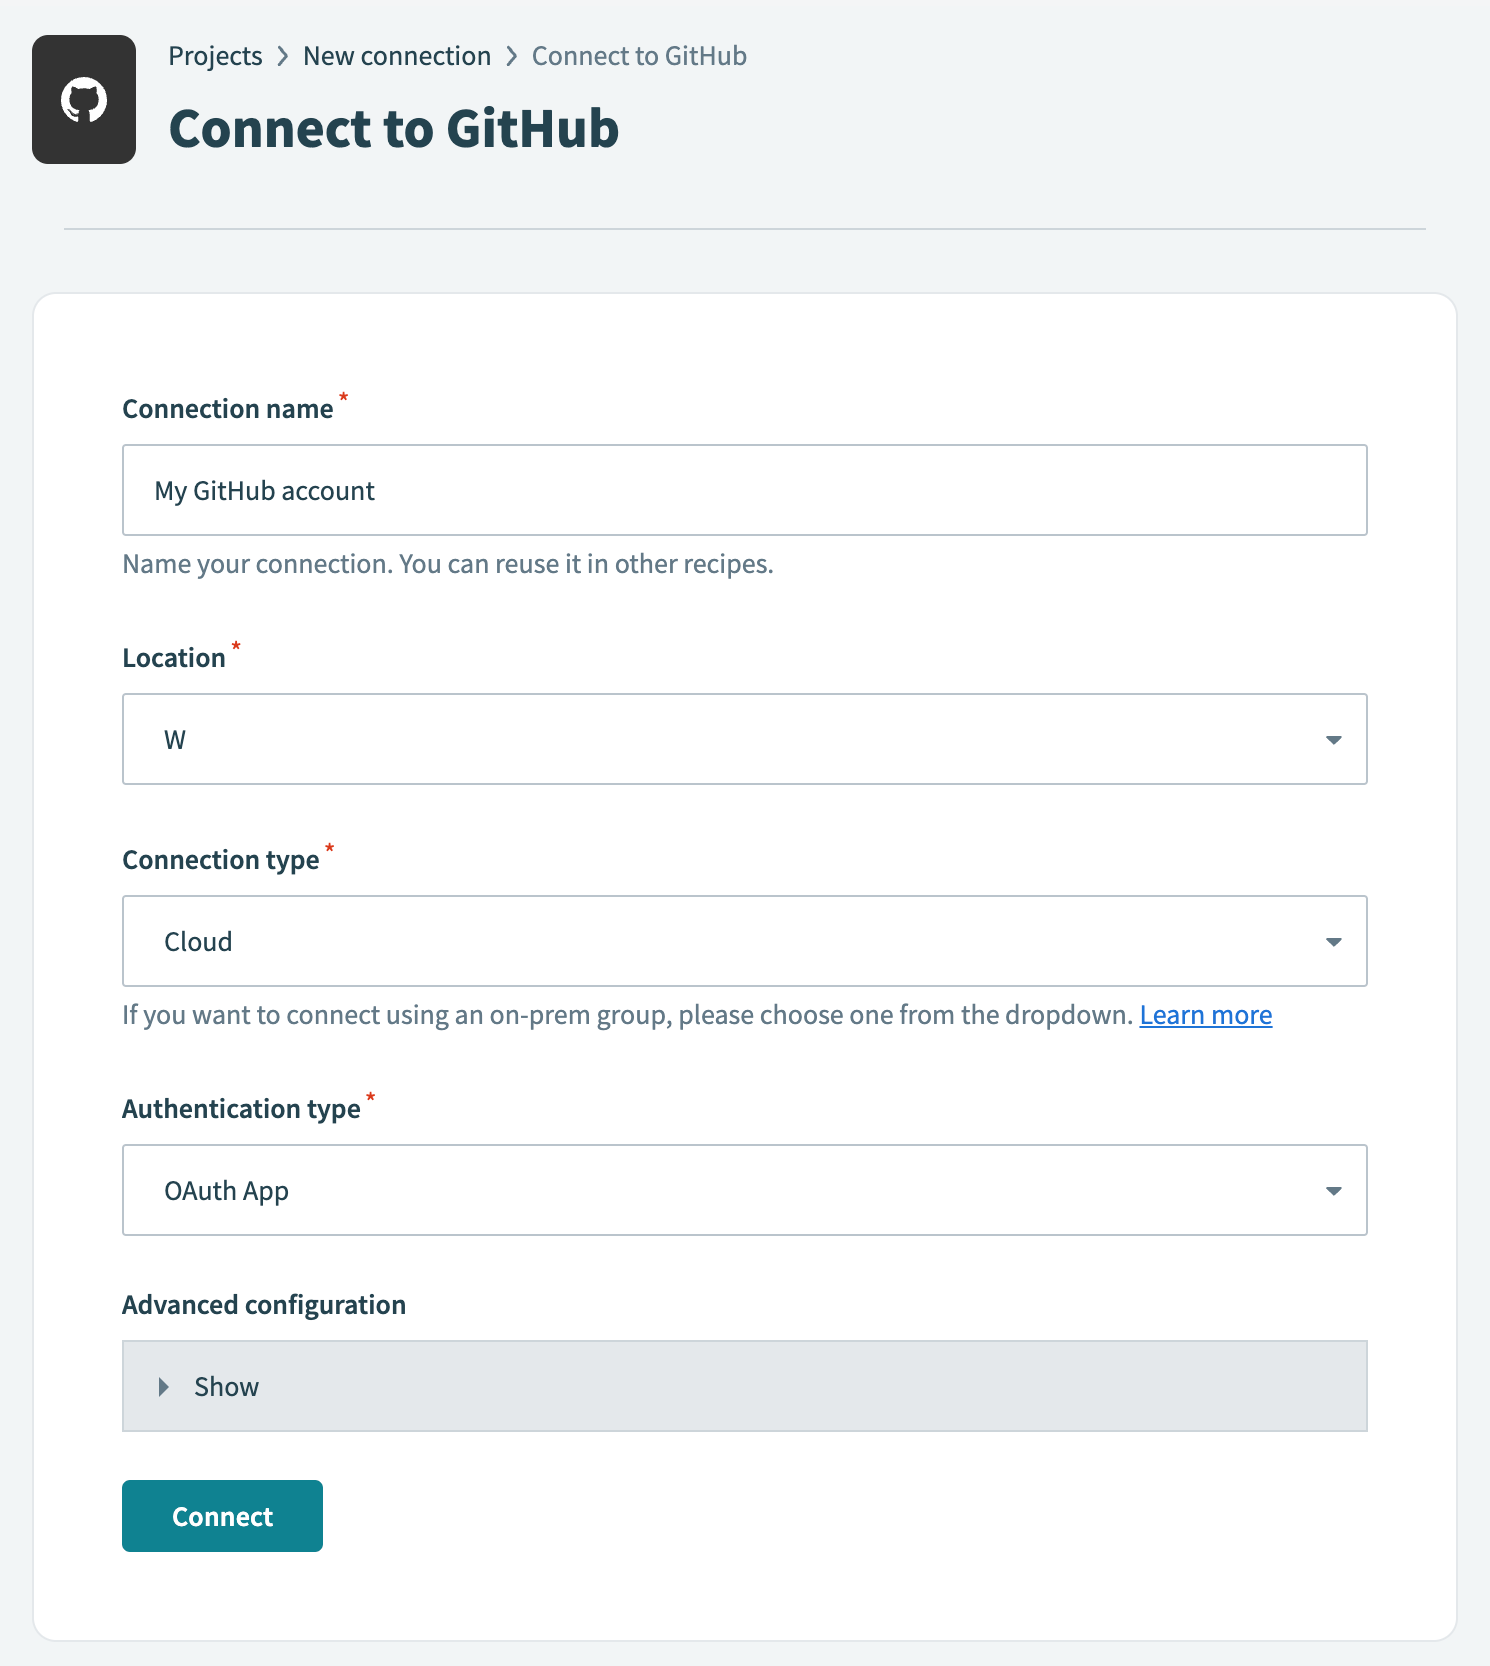
Task: Click the chevron before Connect to GitHub breadcrumb
Action: (x=512, y=56)
